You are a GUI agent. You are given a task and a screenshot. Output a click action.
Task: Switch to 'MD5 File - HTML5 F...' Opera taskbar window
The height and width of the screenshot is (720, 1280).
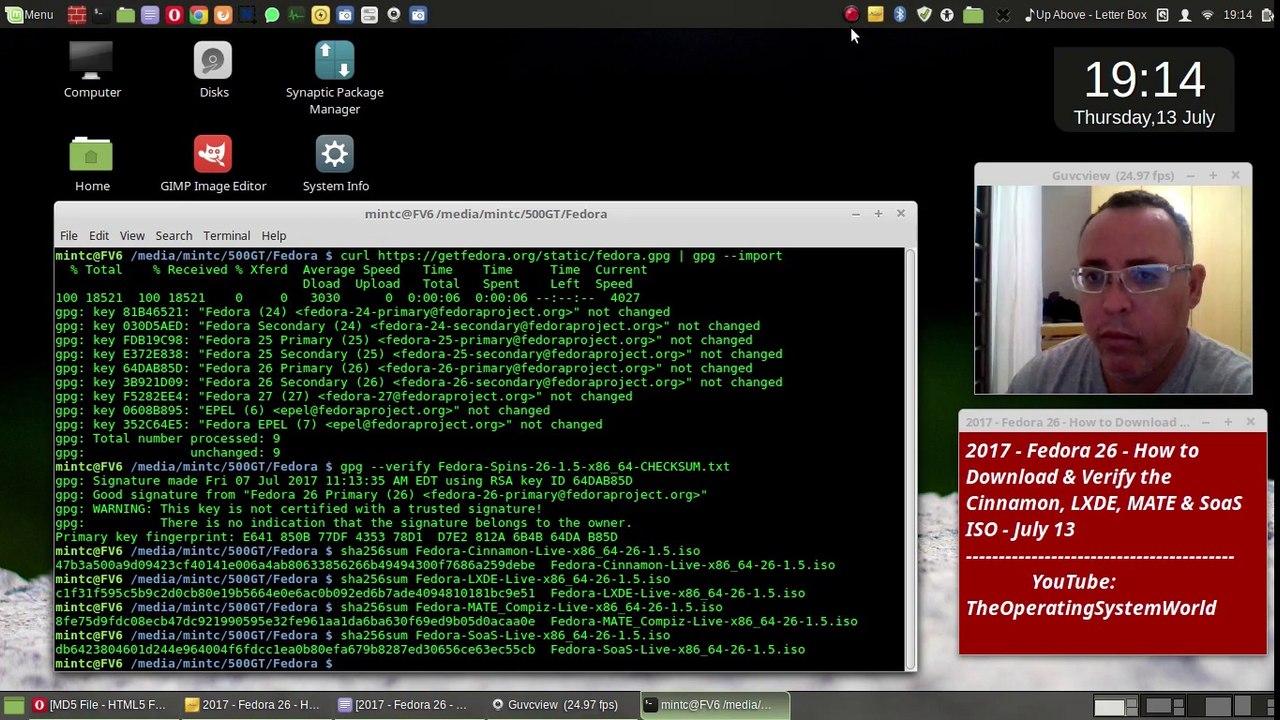[100, 705]
